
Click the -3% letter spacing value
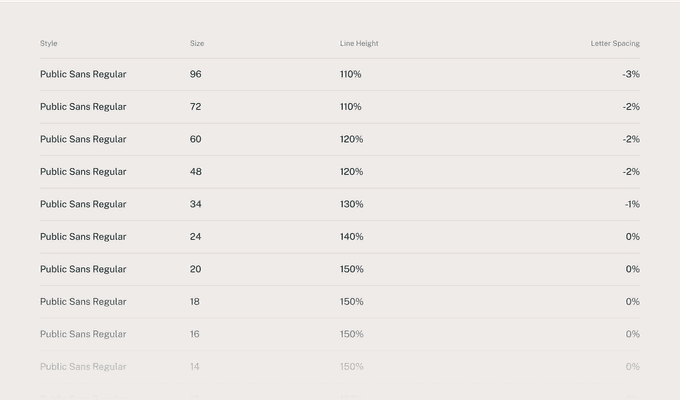(x=631, y=74)
